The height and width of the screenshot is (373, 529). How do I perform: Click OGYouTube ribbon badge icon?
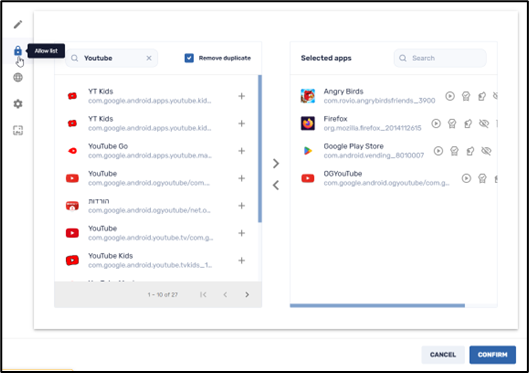click(x=482, y=178)
